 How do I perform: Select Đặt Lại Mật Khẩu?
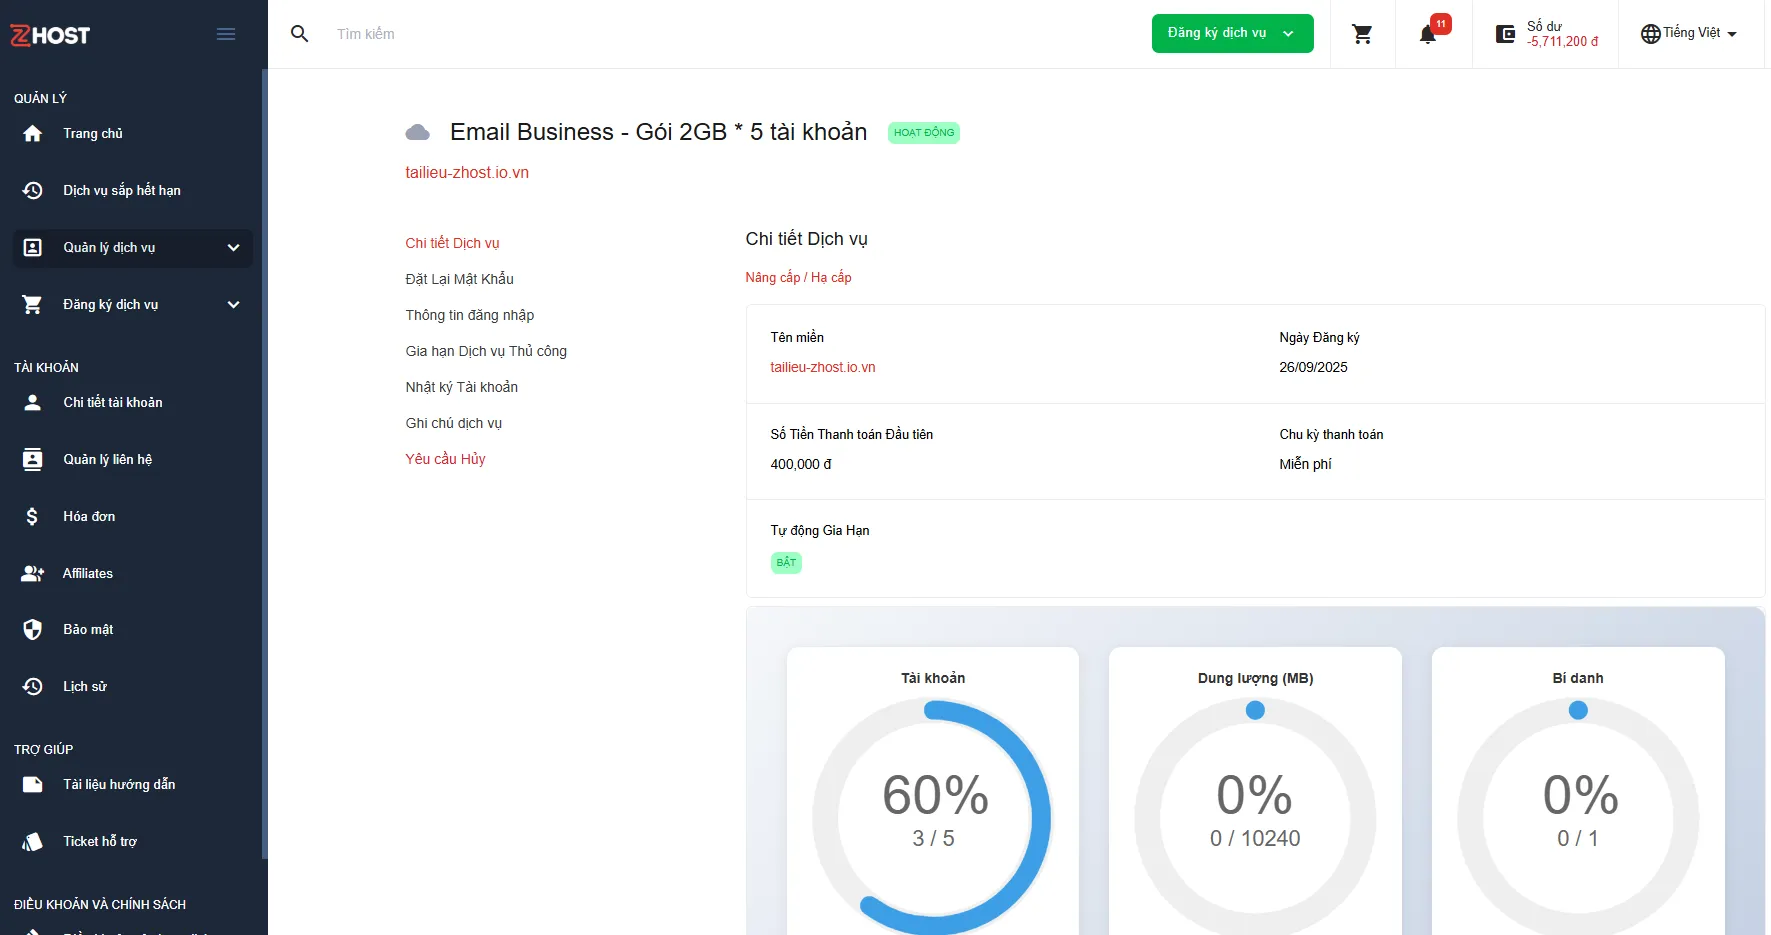[459, 279]
